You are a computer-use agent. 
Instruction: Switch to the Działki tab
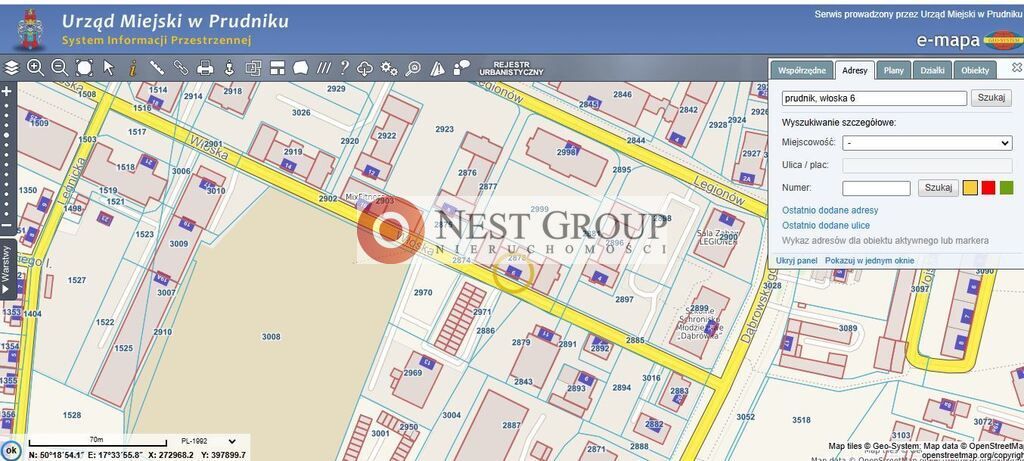point(933,71)
